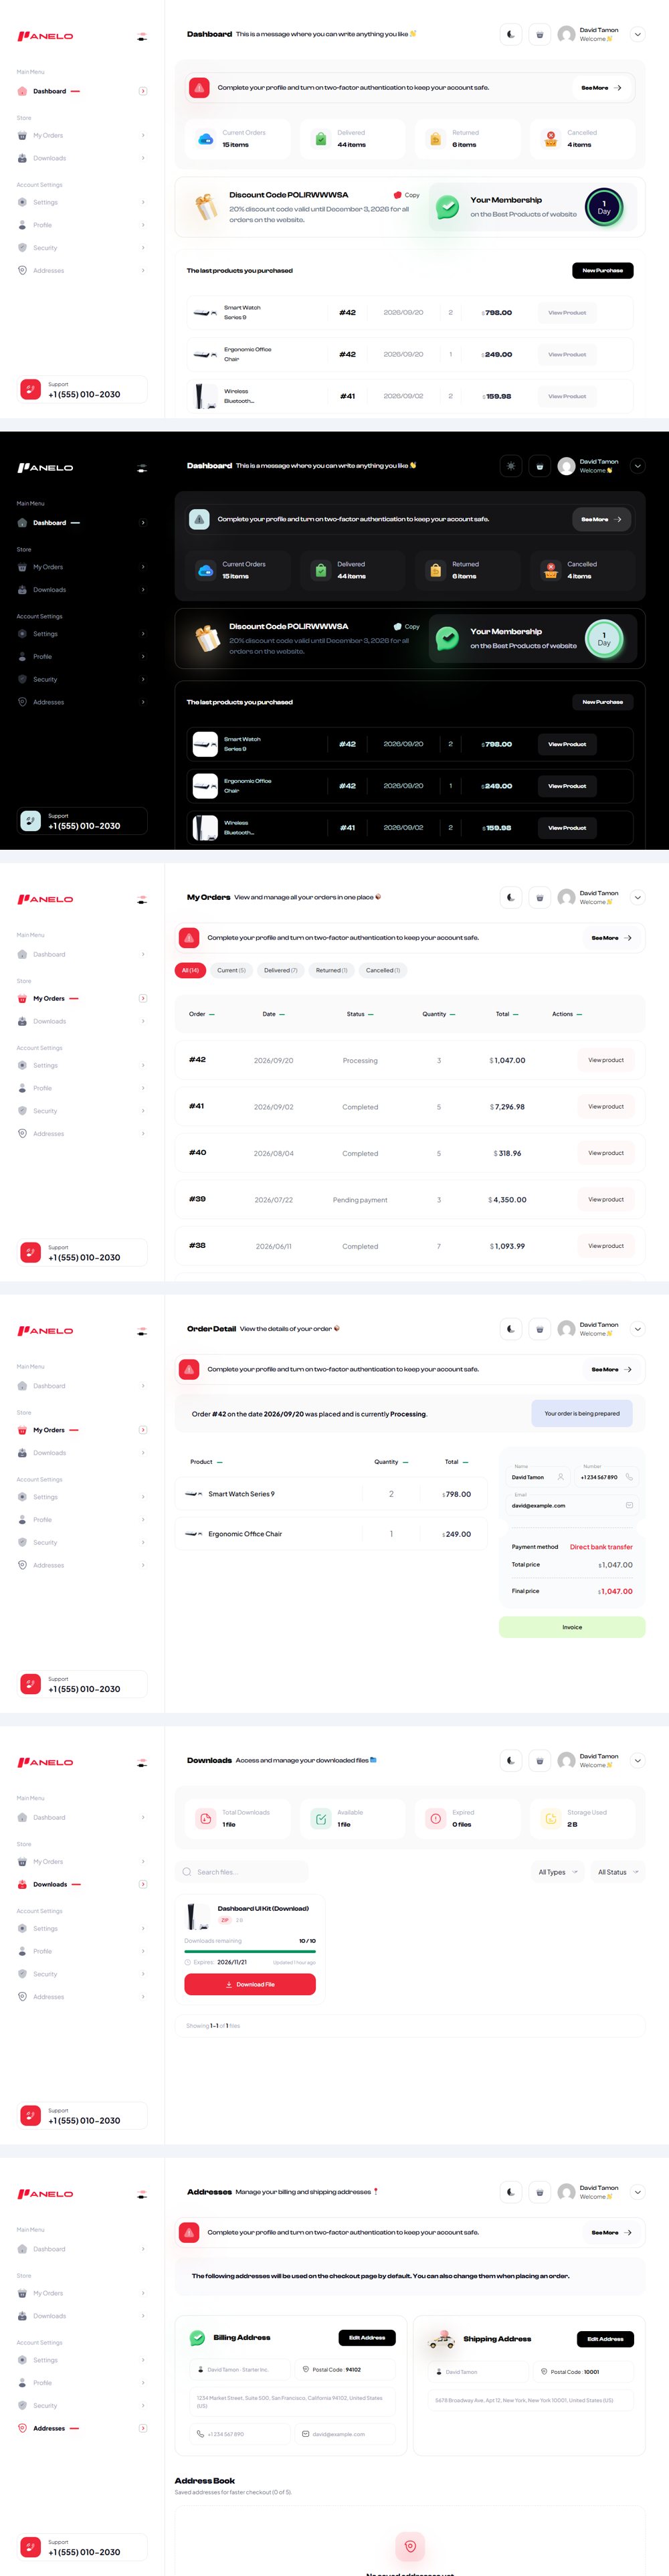Click New Purchase button on light Dashboard
This screenshot has height=2576, width=669.
click(603, 270)
